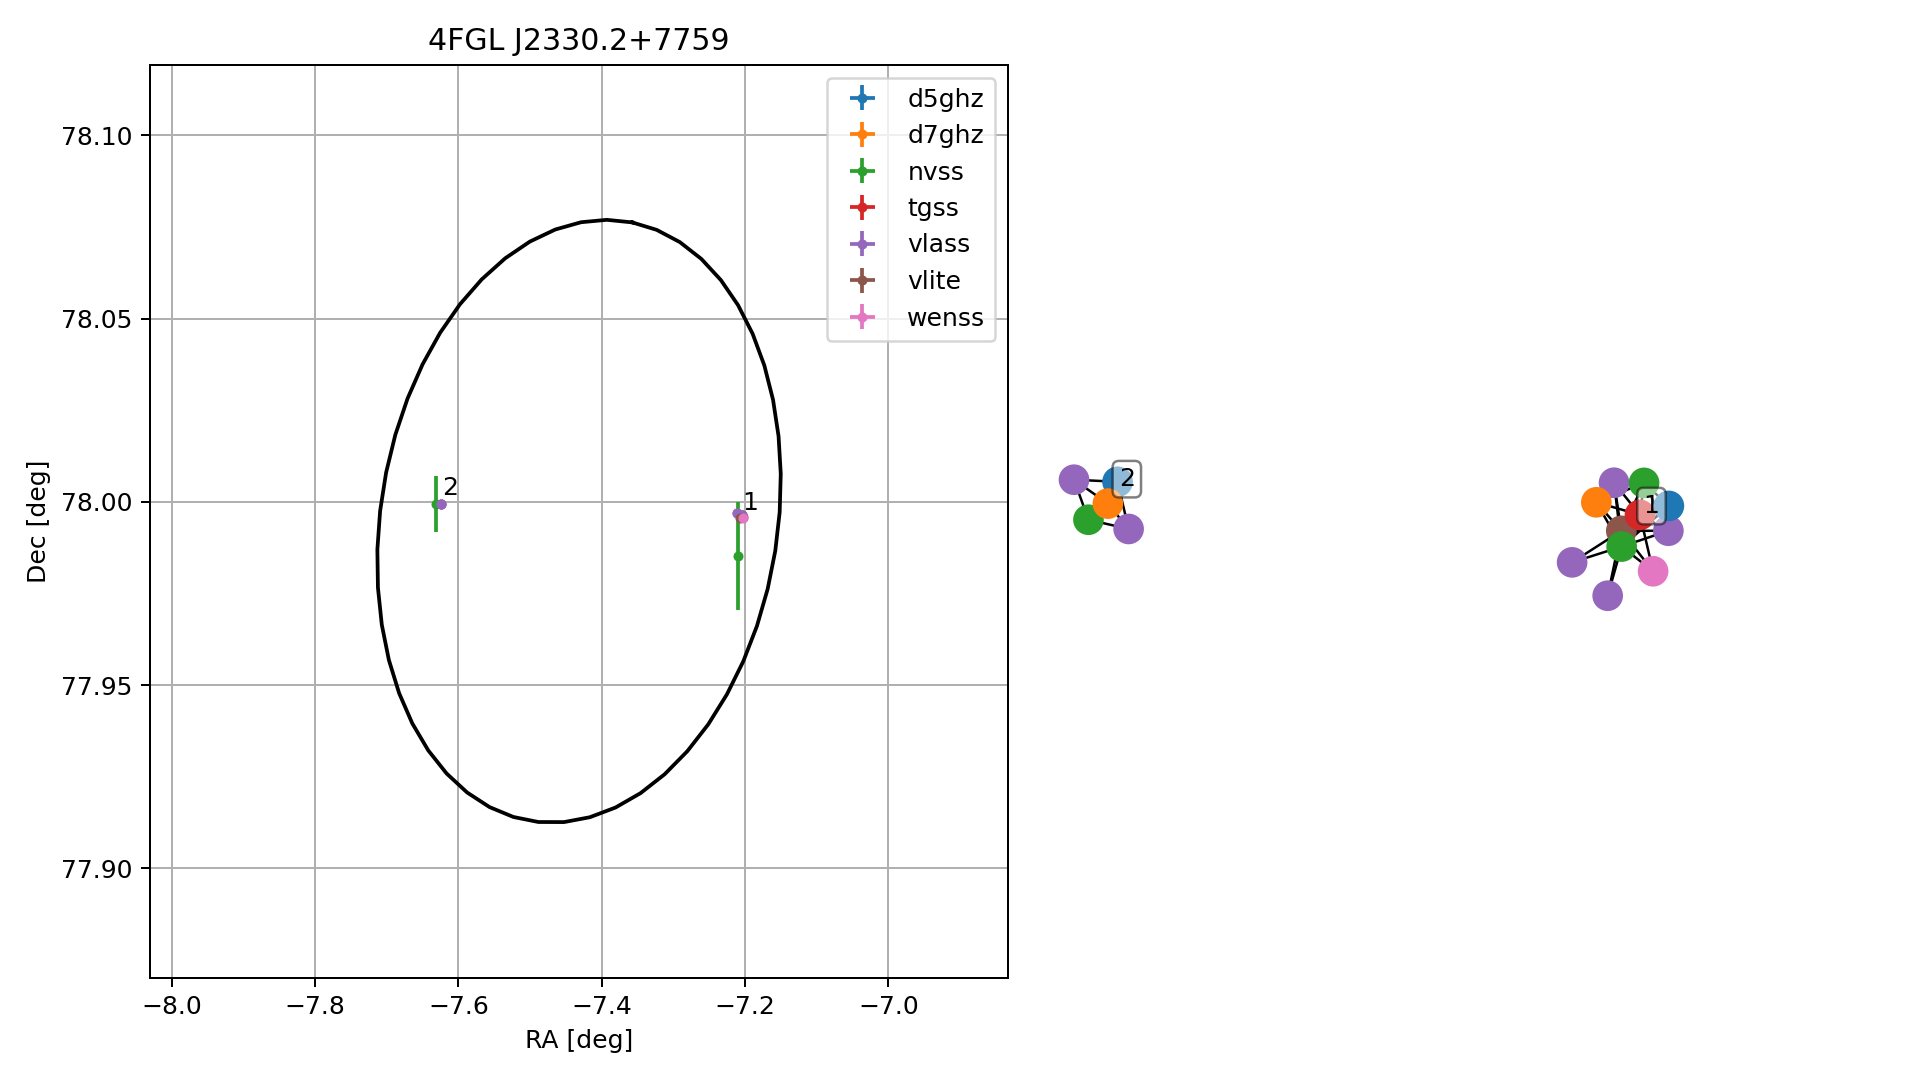Pick the purple vlass data point at source 2
Screen dimensions: 1919x1080
442,504
